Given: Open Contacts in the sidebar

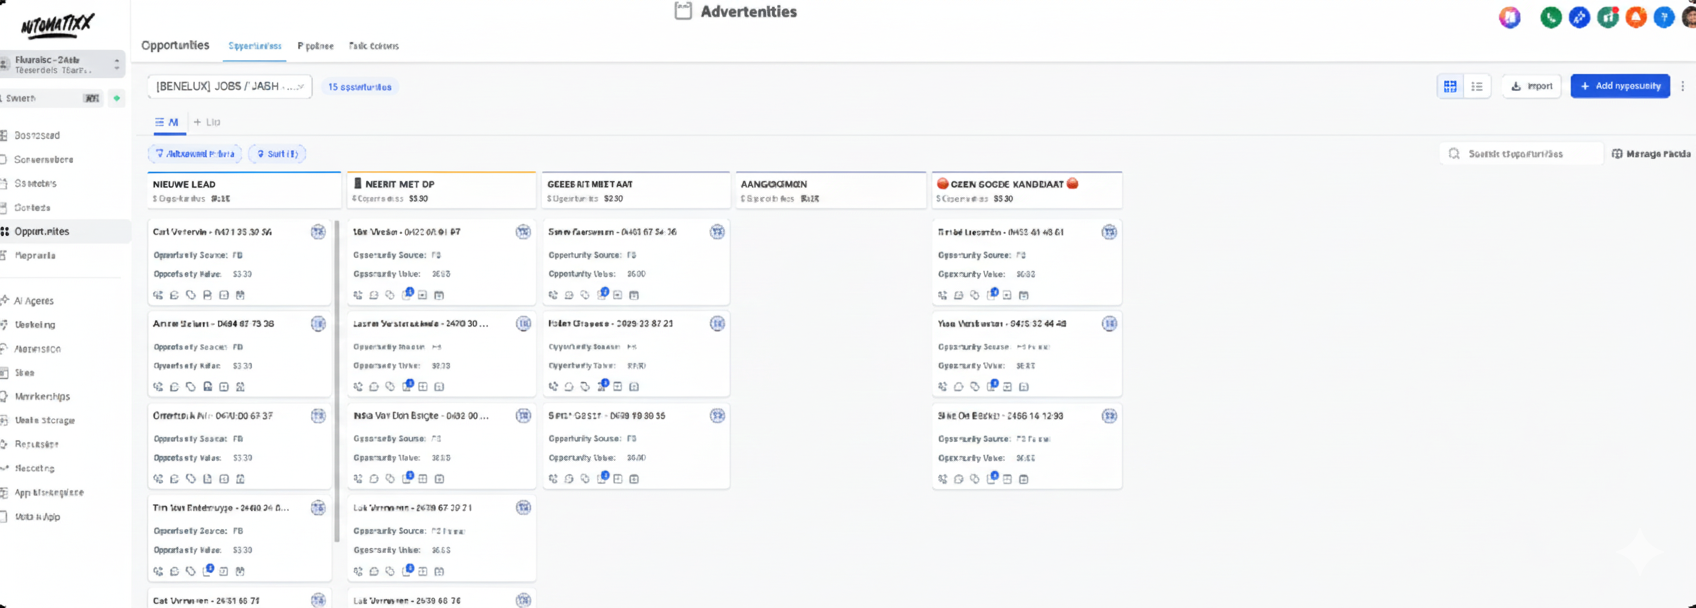Looking at the screenshot, I should [x=33, y=207].
